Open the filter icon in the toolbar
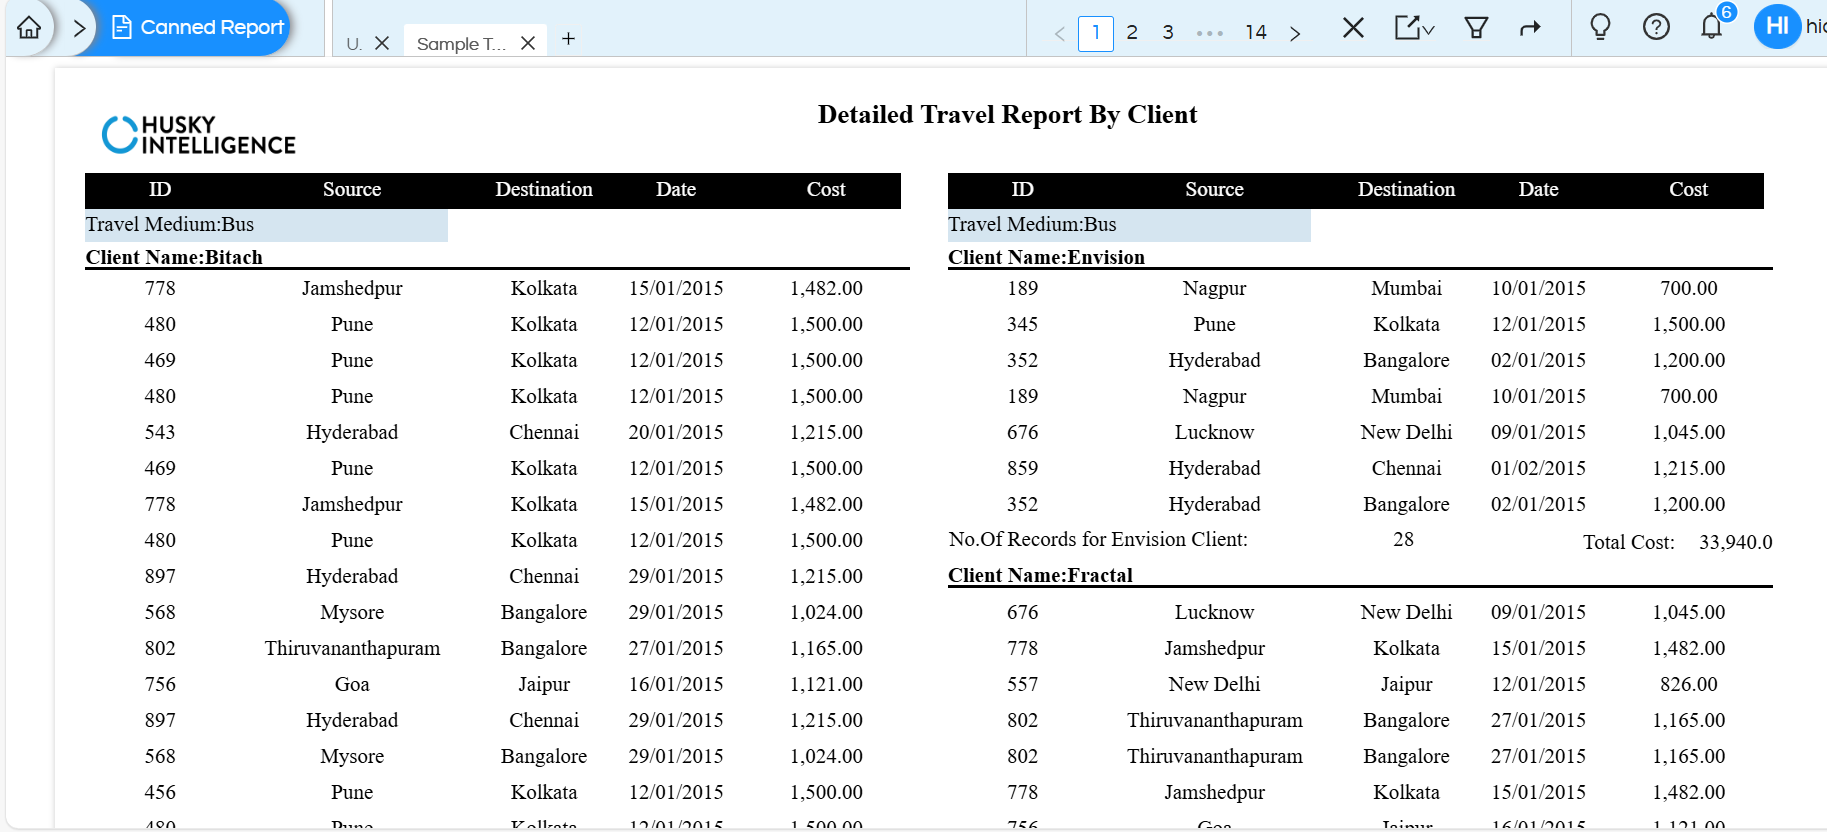The image size is (1827, 832). pyautogui.click(x=1477, y=27)
